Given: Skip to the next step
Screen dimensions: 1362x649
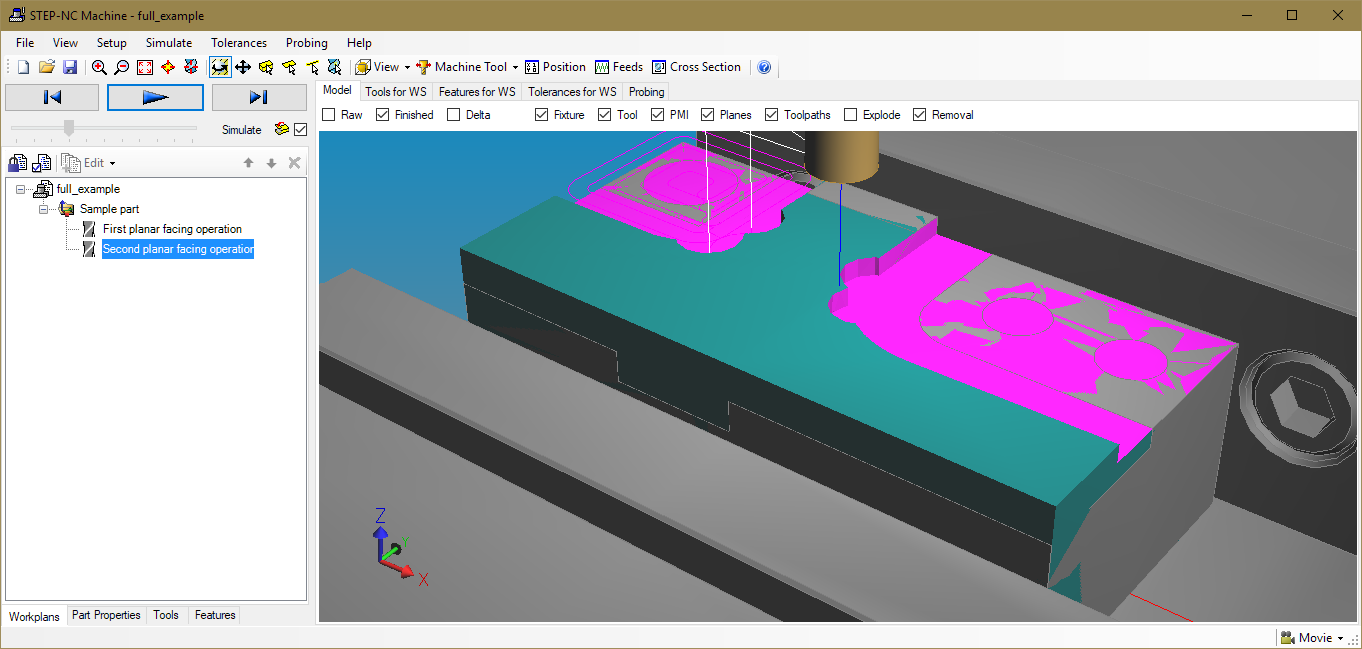Looking at the screenshot, I should click(259, 97).
